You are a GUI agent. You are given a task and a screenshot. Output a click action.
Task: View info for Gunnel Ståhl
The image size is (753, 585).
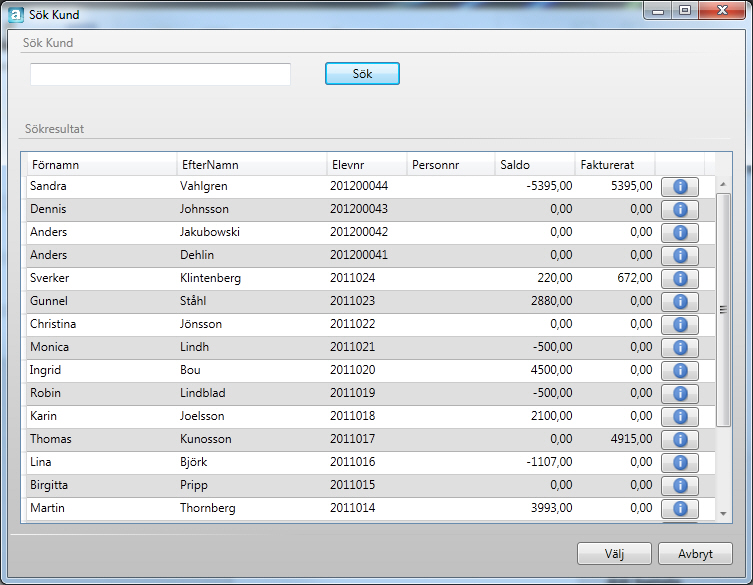point(680,302)
